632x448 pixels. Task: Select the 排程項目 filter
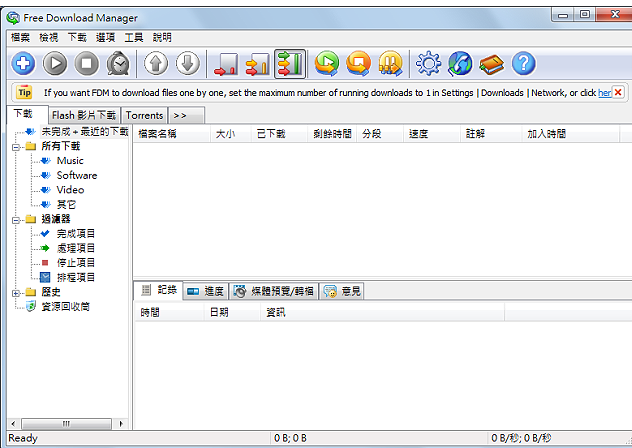click(x=76, y=277)
